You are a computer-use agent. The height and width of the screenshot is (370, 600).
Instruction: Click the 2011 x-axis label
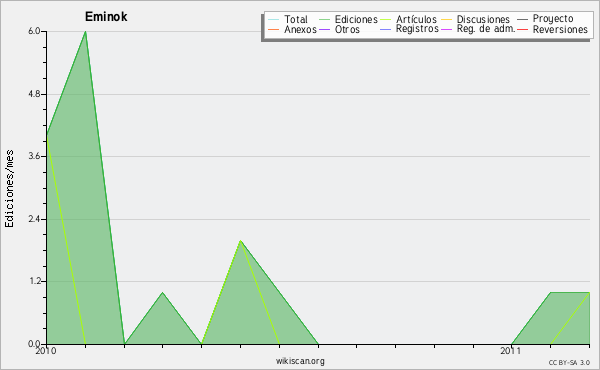(510, 351)
